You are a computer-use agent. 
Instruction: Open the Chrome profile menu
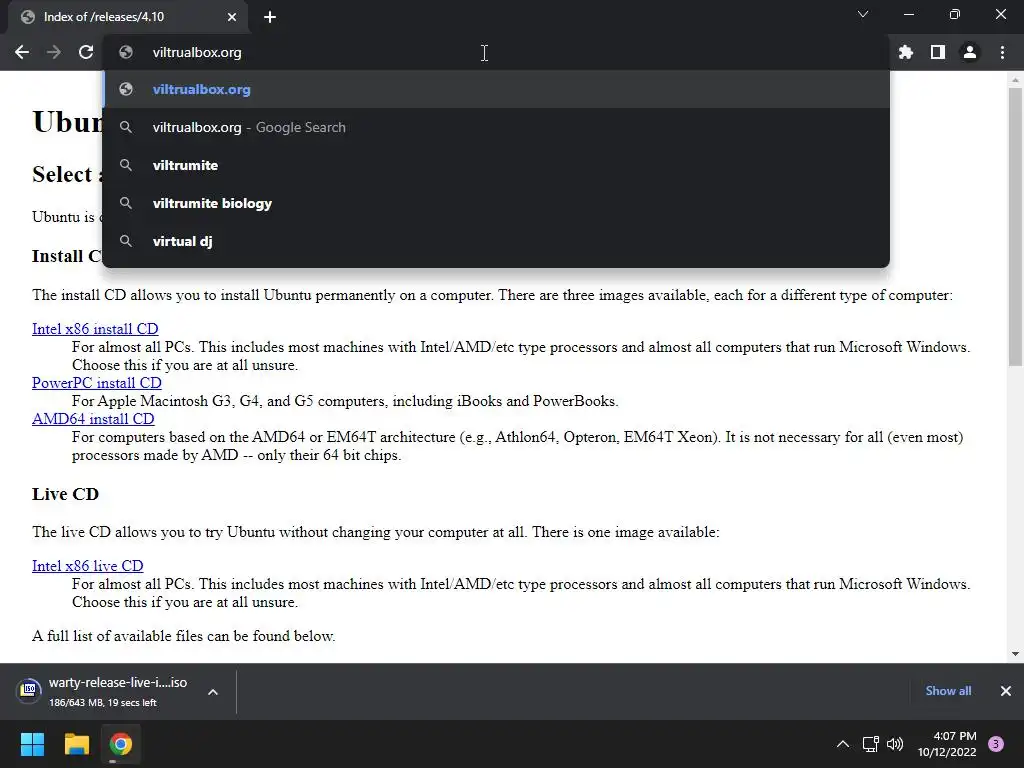(x=970, y=52)
